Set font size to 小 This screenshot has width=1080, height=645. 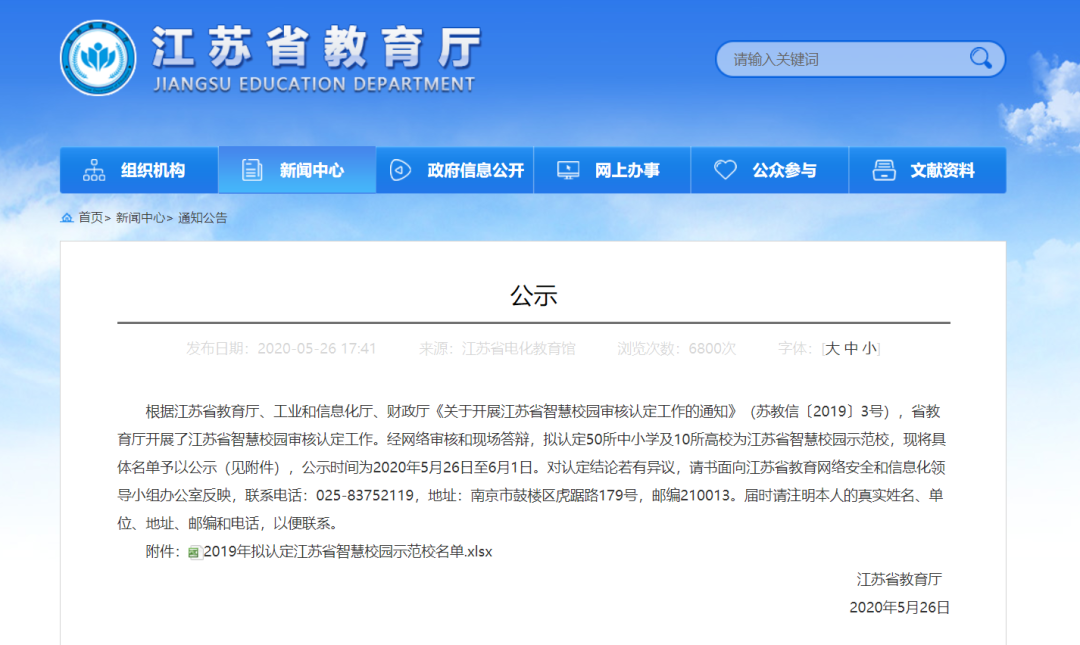[869, 348]
